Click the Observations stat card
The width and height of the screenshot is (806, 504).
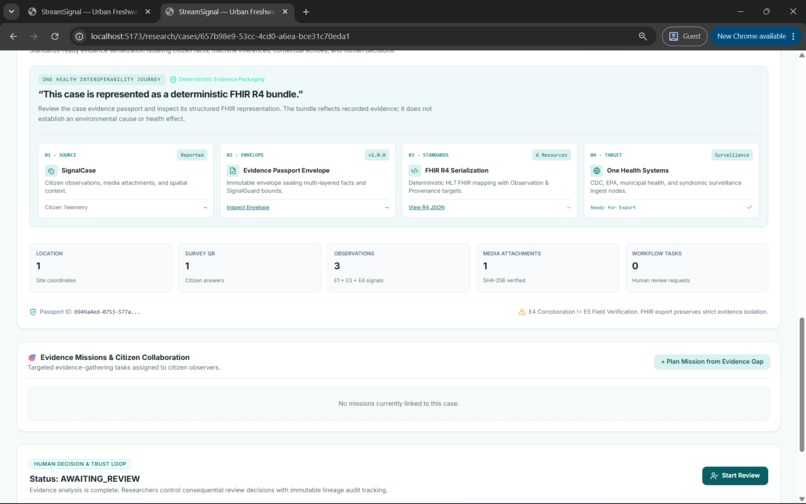tap(399, 267)
